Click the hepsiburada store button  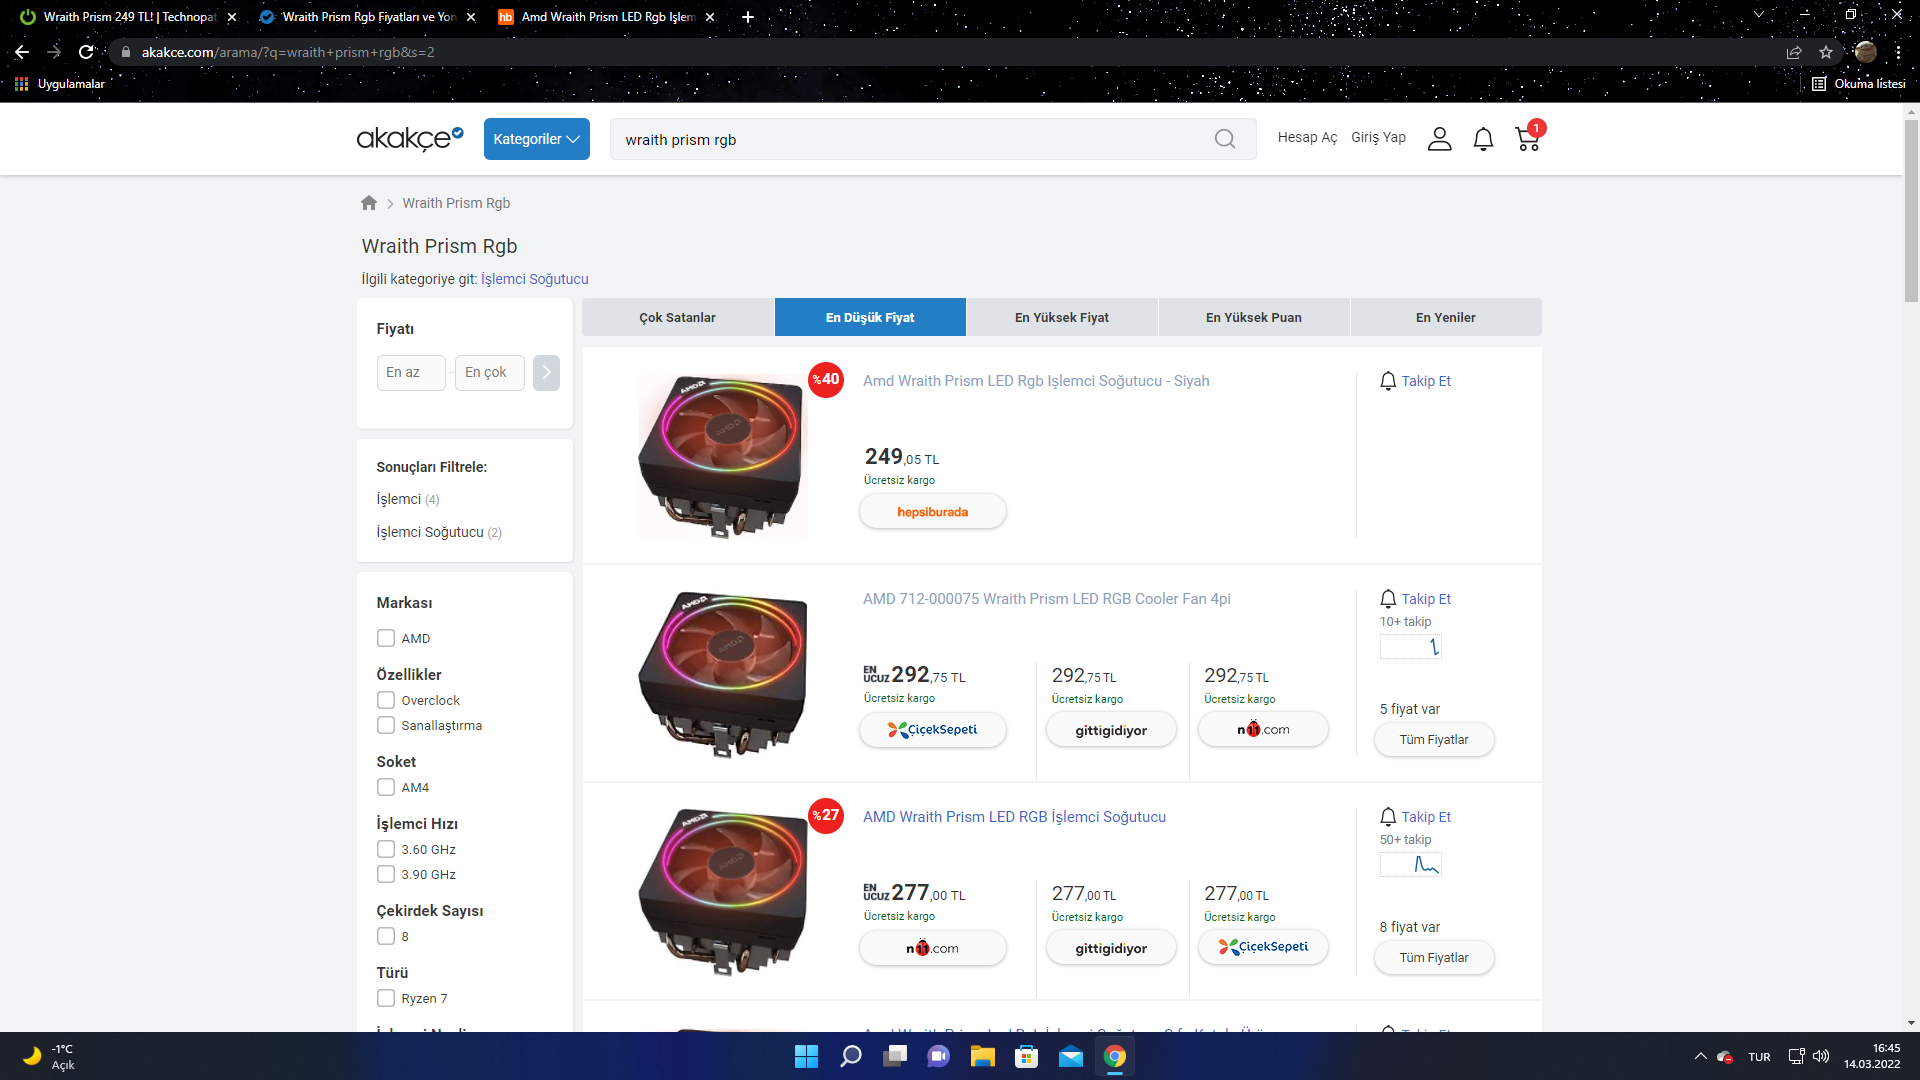pos(932,512)
